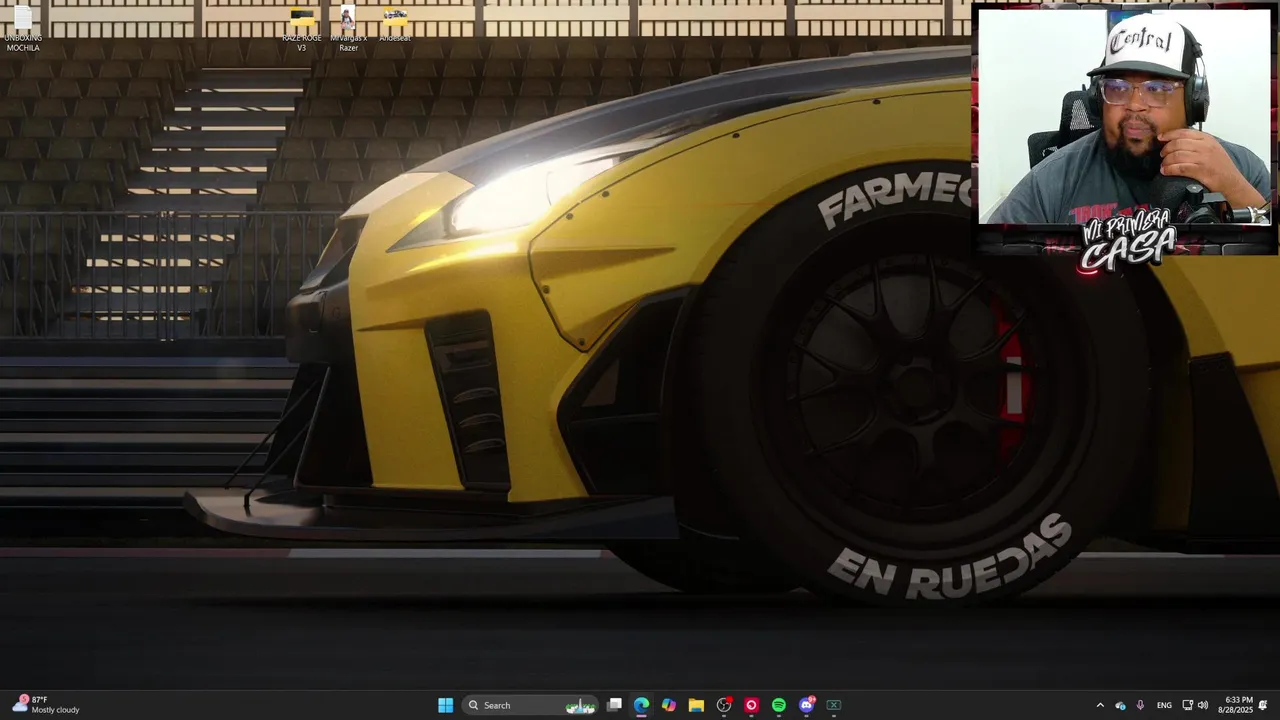Switch the ENG input language
This screenshot has height=720, width=1280.
pos(1164,705)
